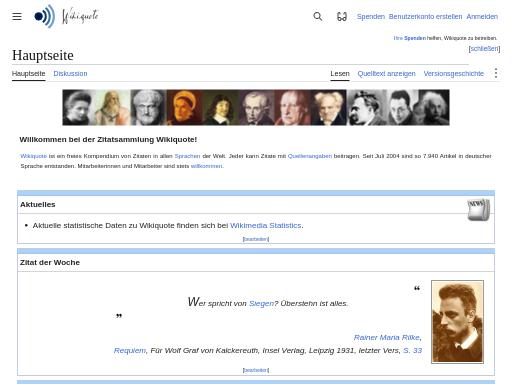This screenshot has width=512, height=384.
Task: Open the Versionsgeschichte tab
Action: [454, 73]
